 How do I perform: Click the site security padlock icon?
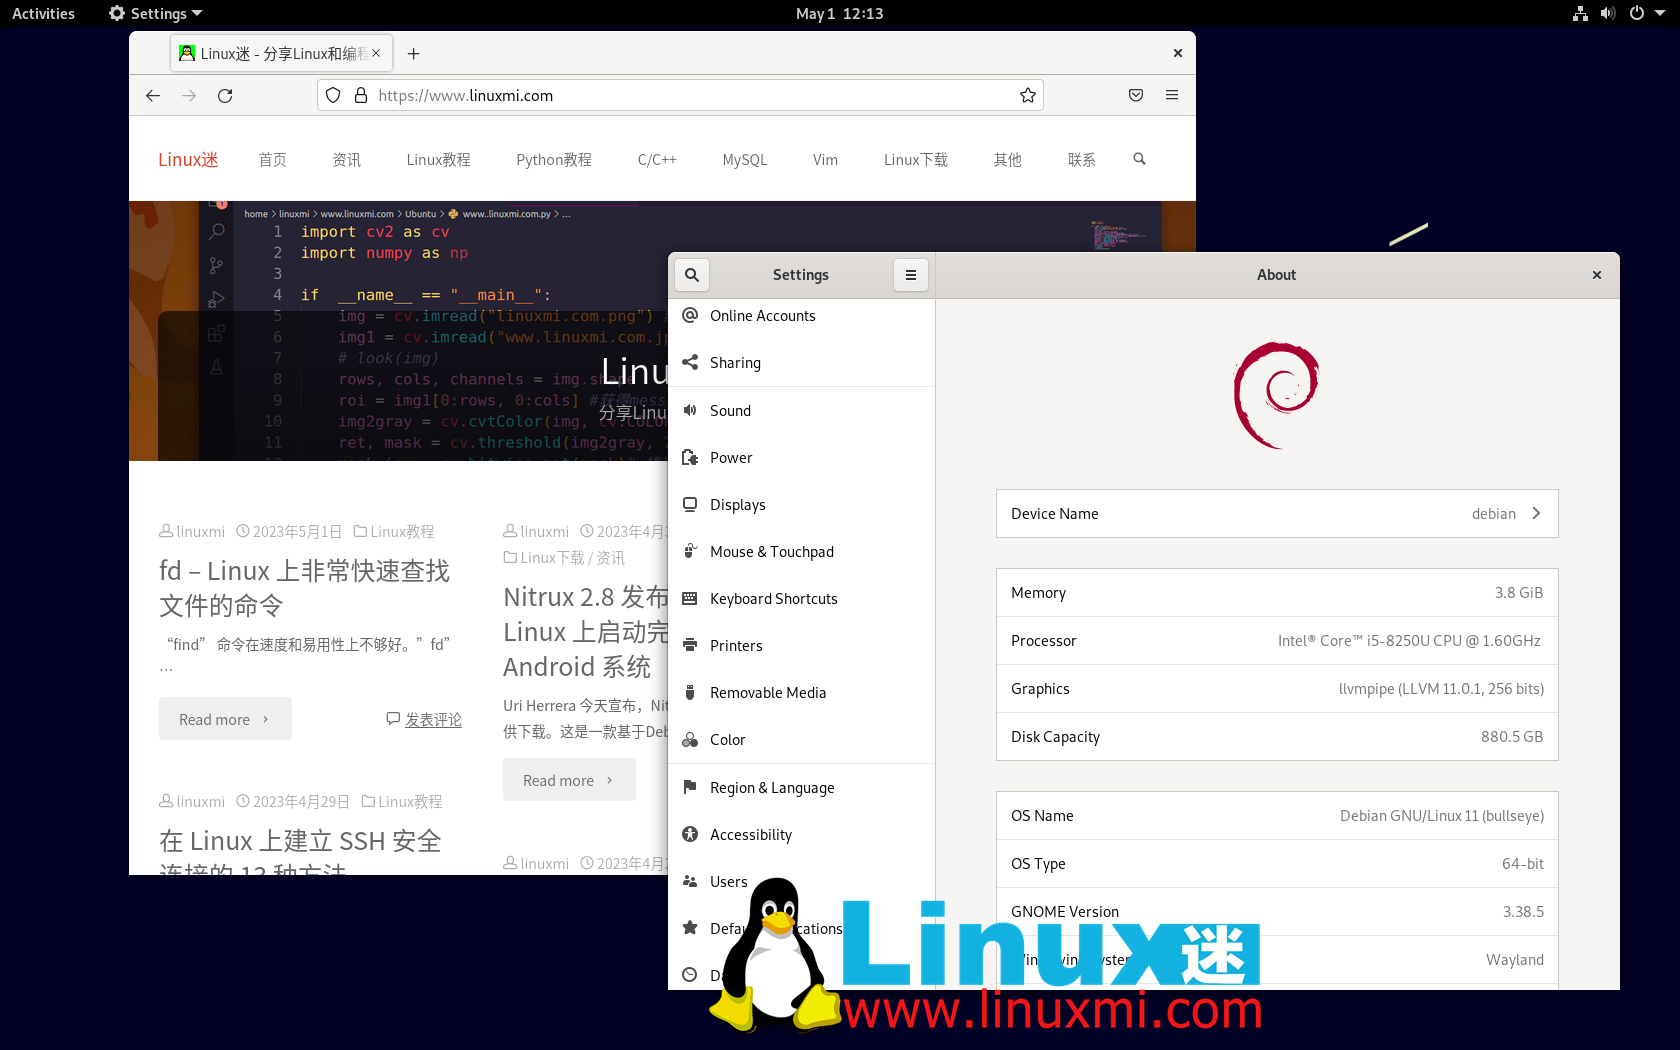point(361,96)
